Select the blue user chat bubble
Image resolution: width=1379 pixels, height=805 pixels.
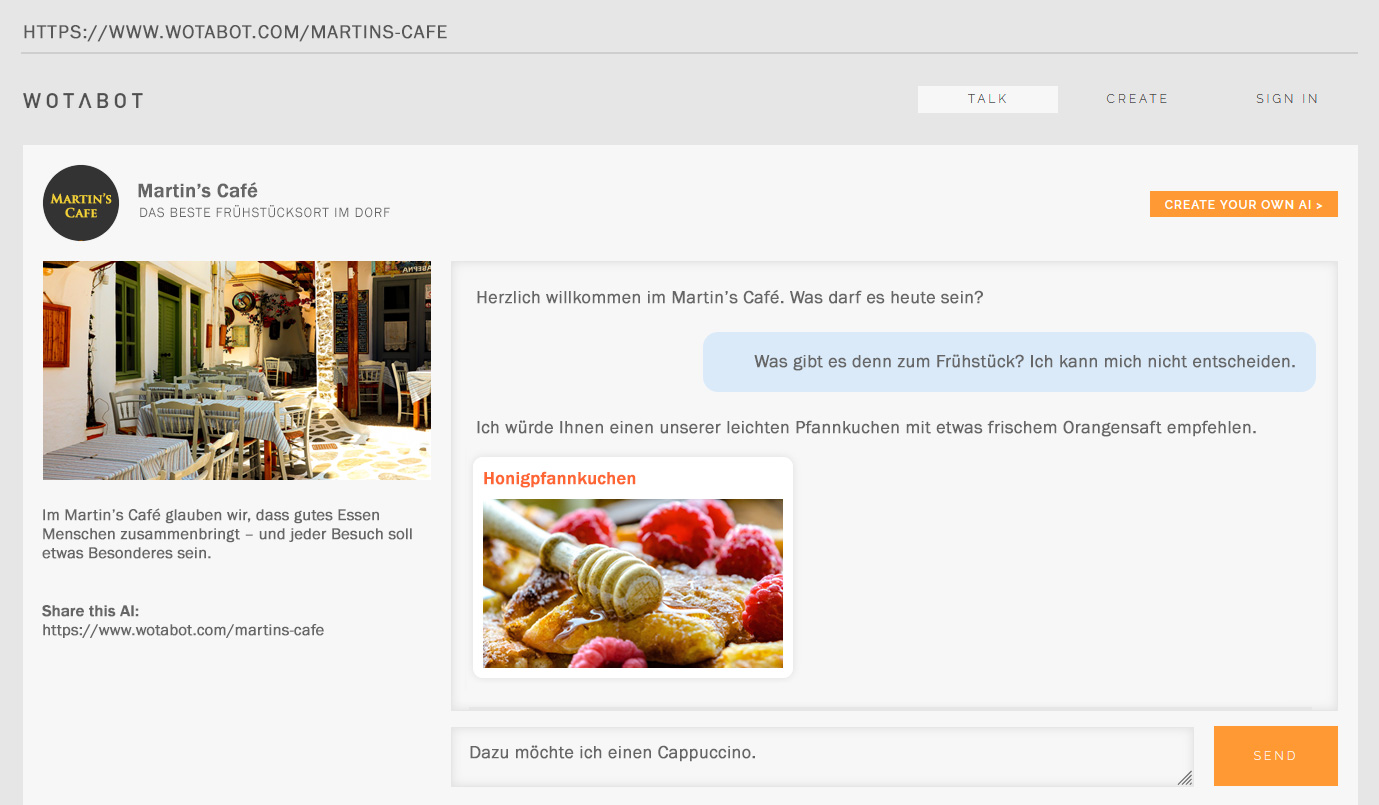1010,361
